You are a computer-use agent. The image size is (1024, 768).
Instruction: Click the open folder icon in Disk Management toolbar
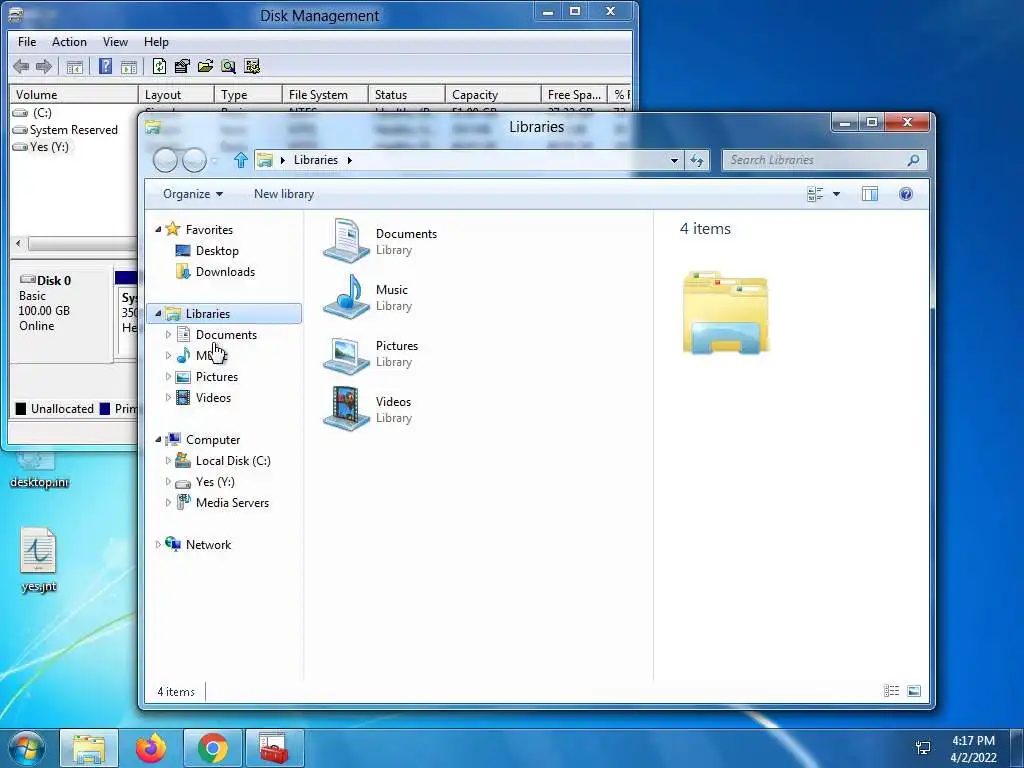[205, 66]
